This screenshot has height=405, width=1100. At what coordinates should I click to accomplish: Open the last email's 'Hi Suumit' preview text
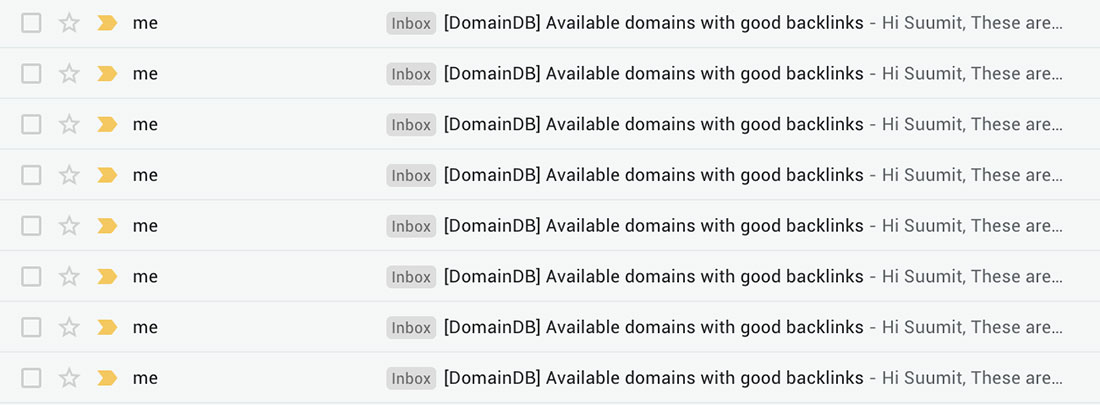click(972, 378)
